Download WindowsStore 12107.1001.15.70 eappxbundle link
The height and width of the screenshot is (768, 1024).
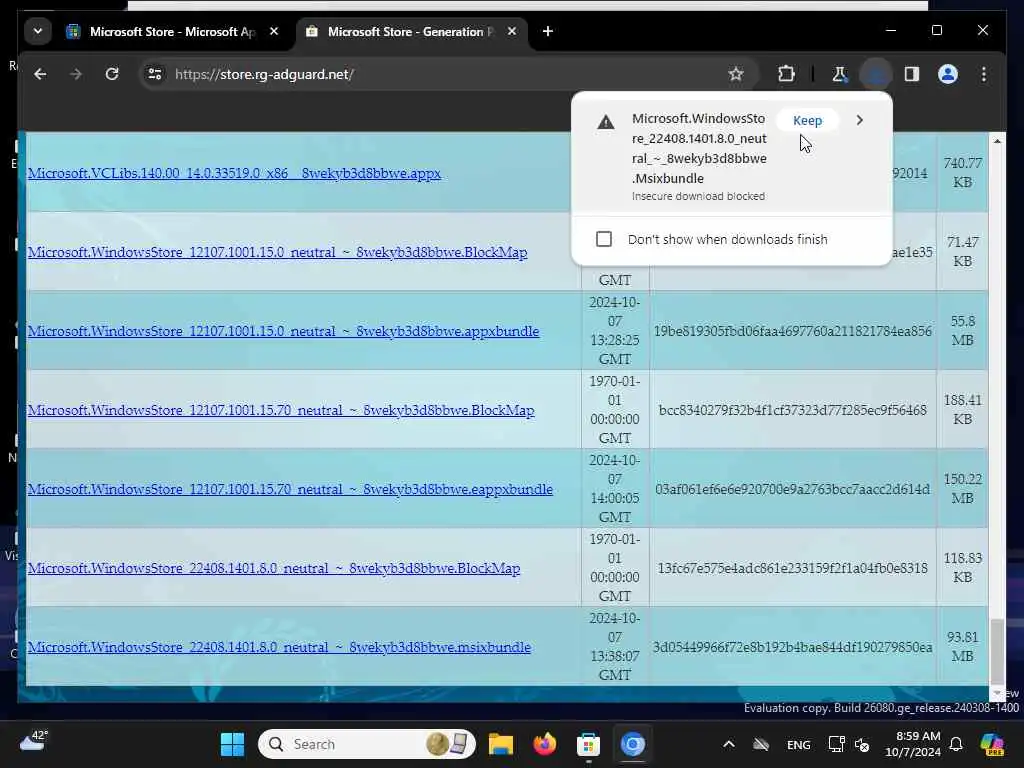pyautogui.click(x=290, y=489)
